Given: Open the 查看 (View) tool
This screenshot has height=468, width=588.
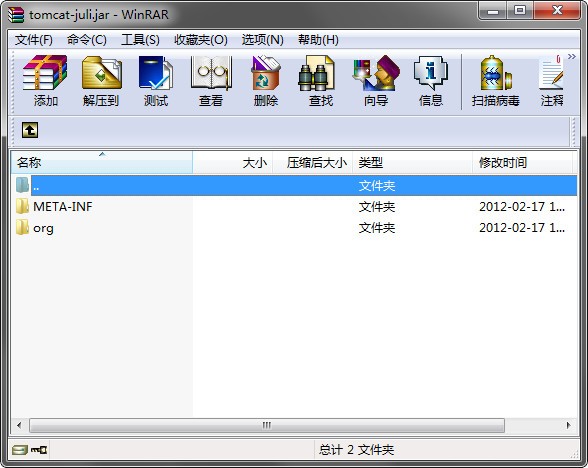Looking at the screenshot, I should [x=211, y=81].
